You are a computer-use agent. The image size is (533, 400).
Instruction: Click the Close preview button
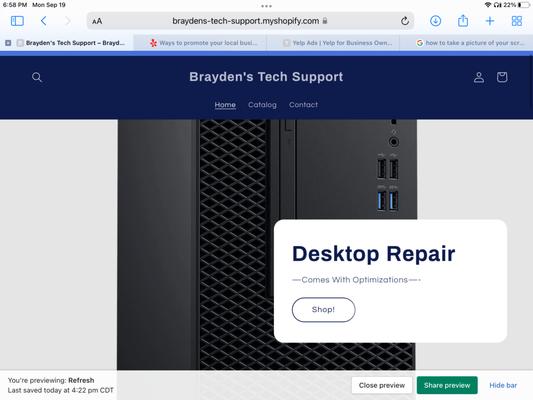coord(382,385)
